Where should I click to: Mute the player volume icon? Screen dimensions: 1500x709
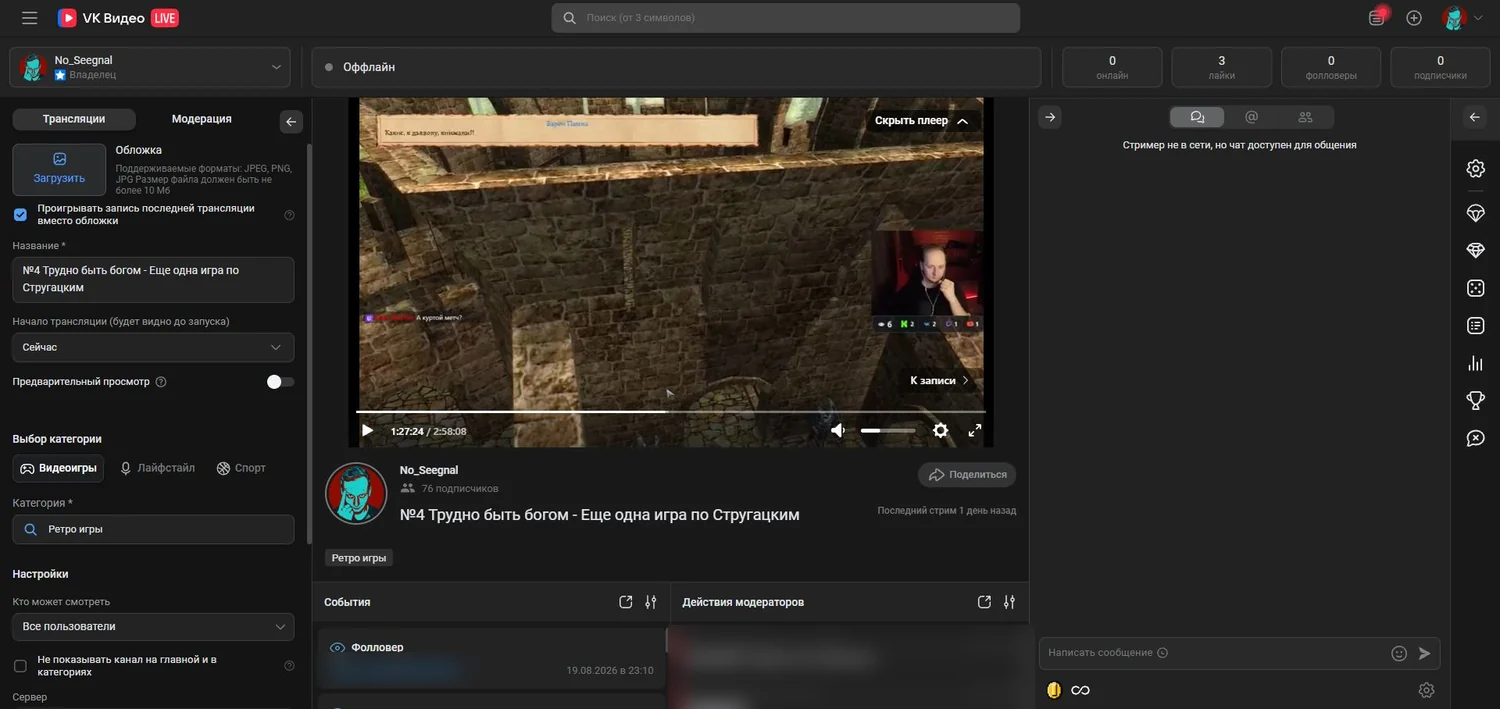click(838, 431)
